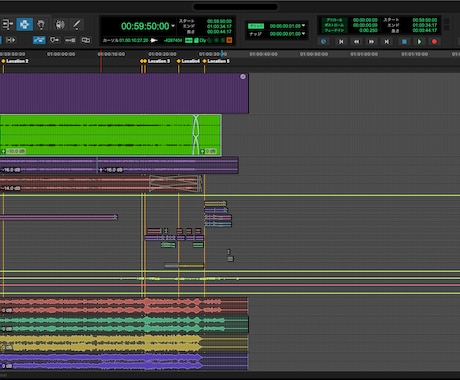Click the green Play transport button
The height and width of the screenshot is (380, 460).
click(419, 42)
